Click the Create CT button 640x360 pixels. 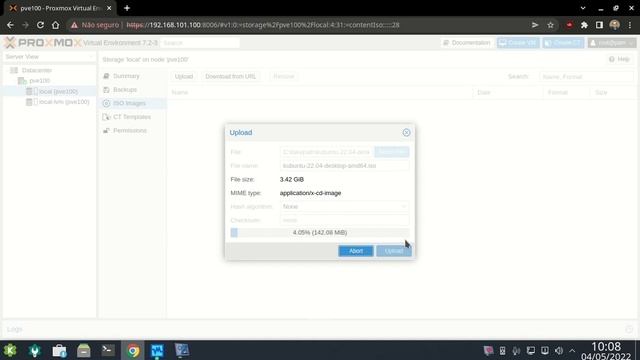563,43
